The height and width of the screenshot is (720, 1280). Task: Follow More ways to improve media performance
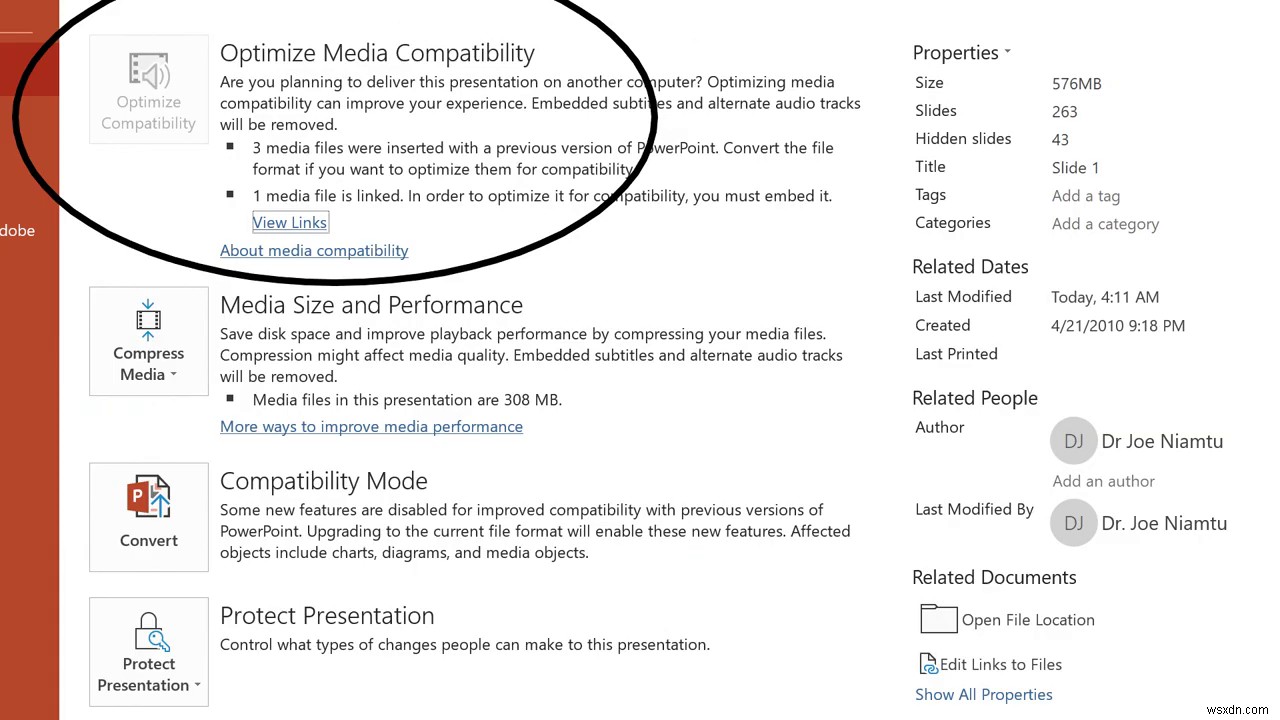click(x=371, y=426)
